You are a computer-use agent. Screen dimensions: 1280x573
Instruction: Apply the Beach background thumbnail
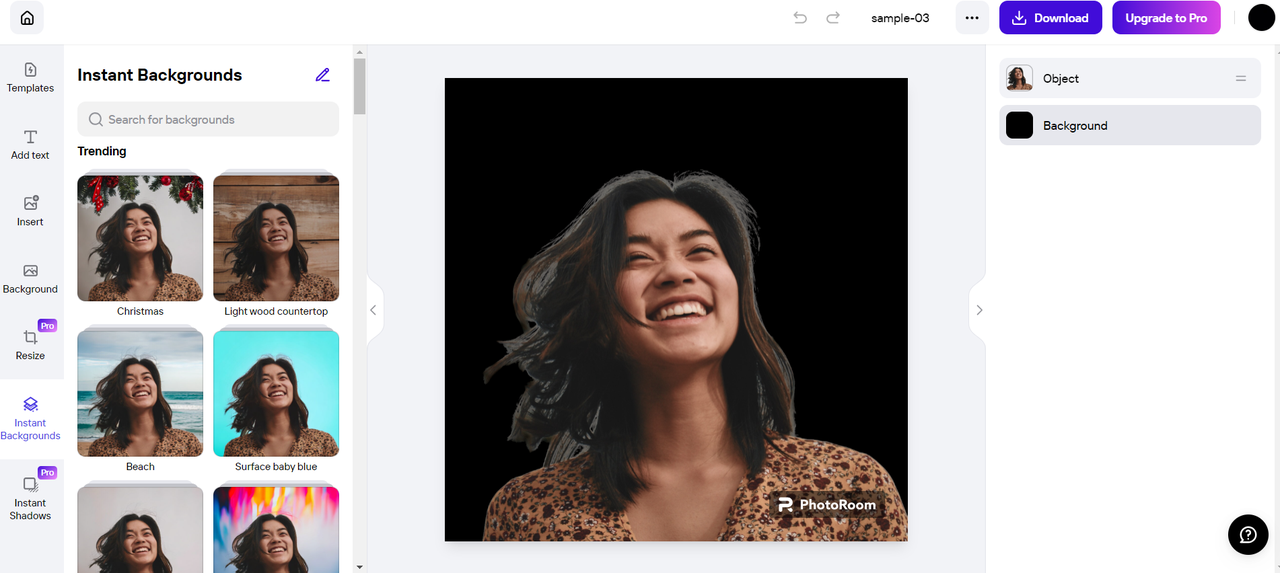140,393
